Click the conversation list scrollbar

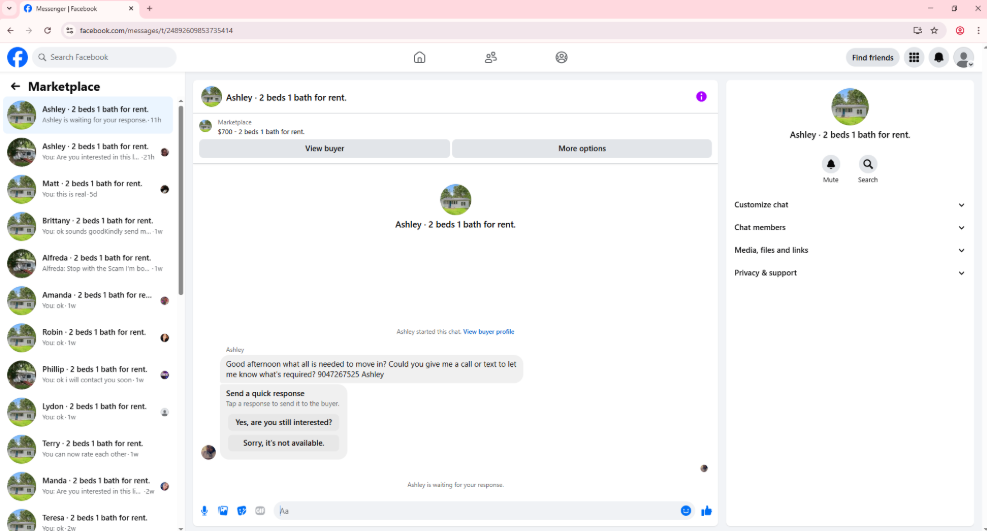181,198
